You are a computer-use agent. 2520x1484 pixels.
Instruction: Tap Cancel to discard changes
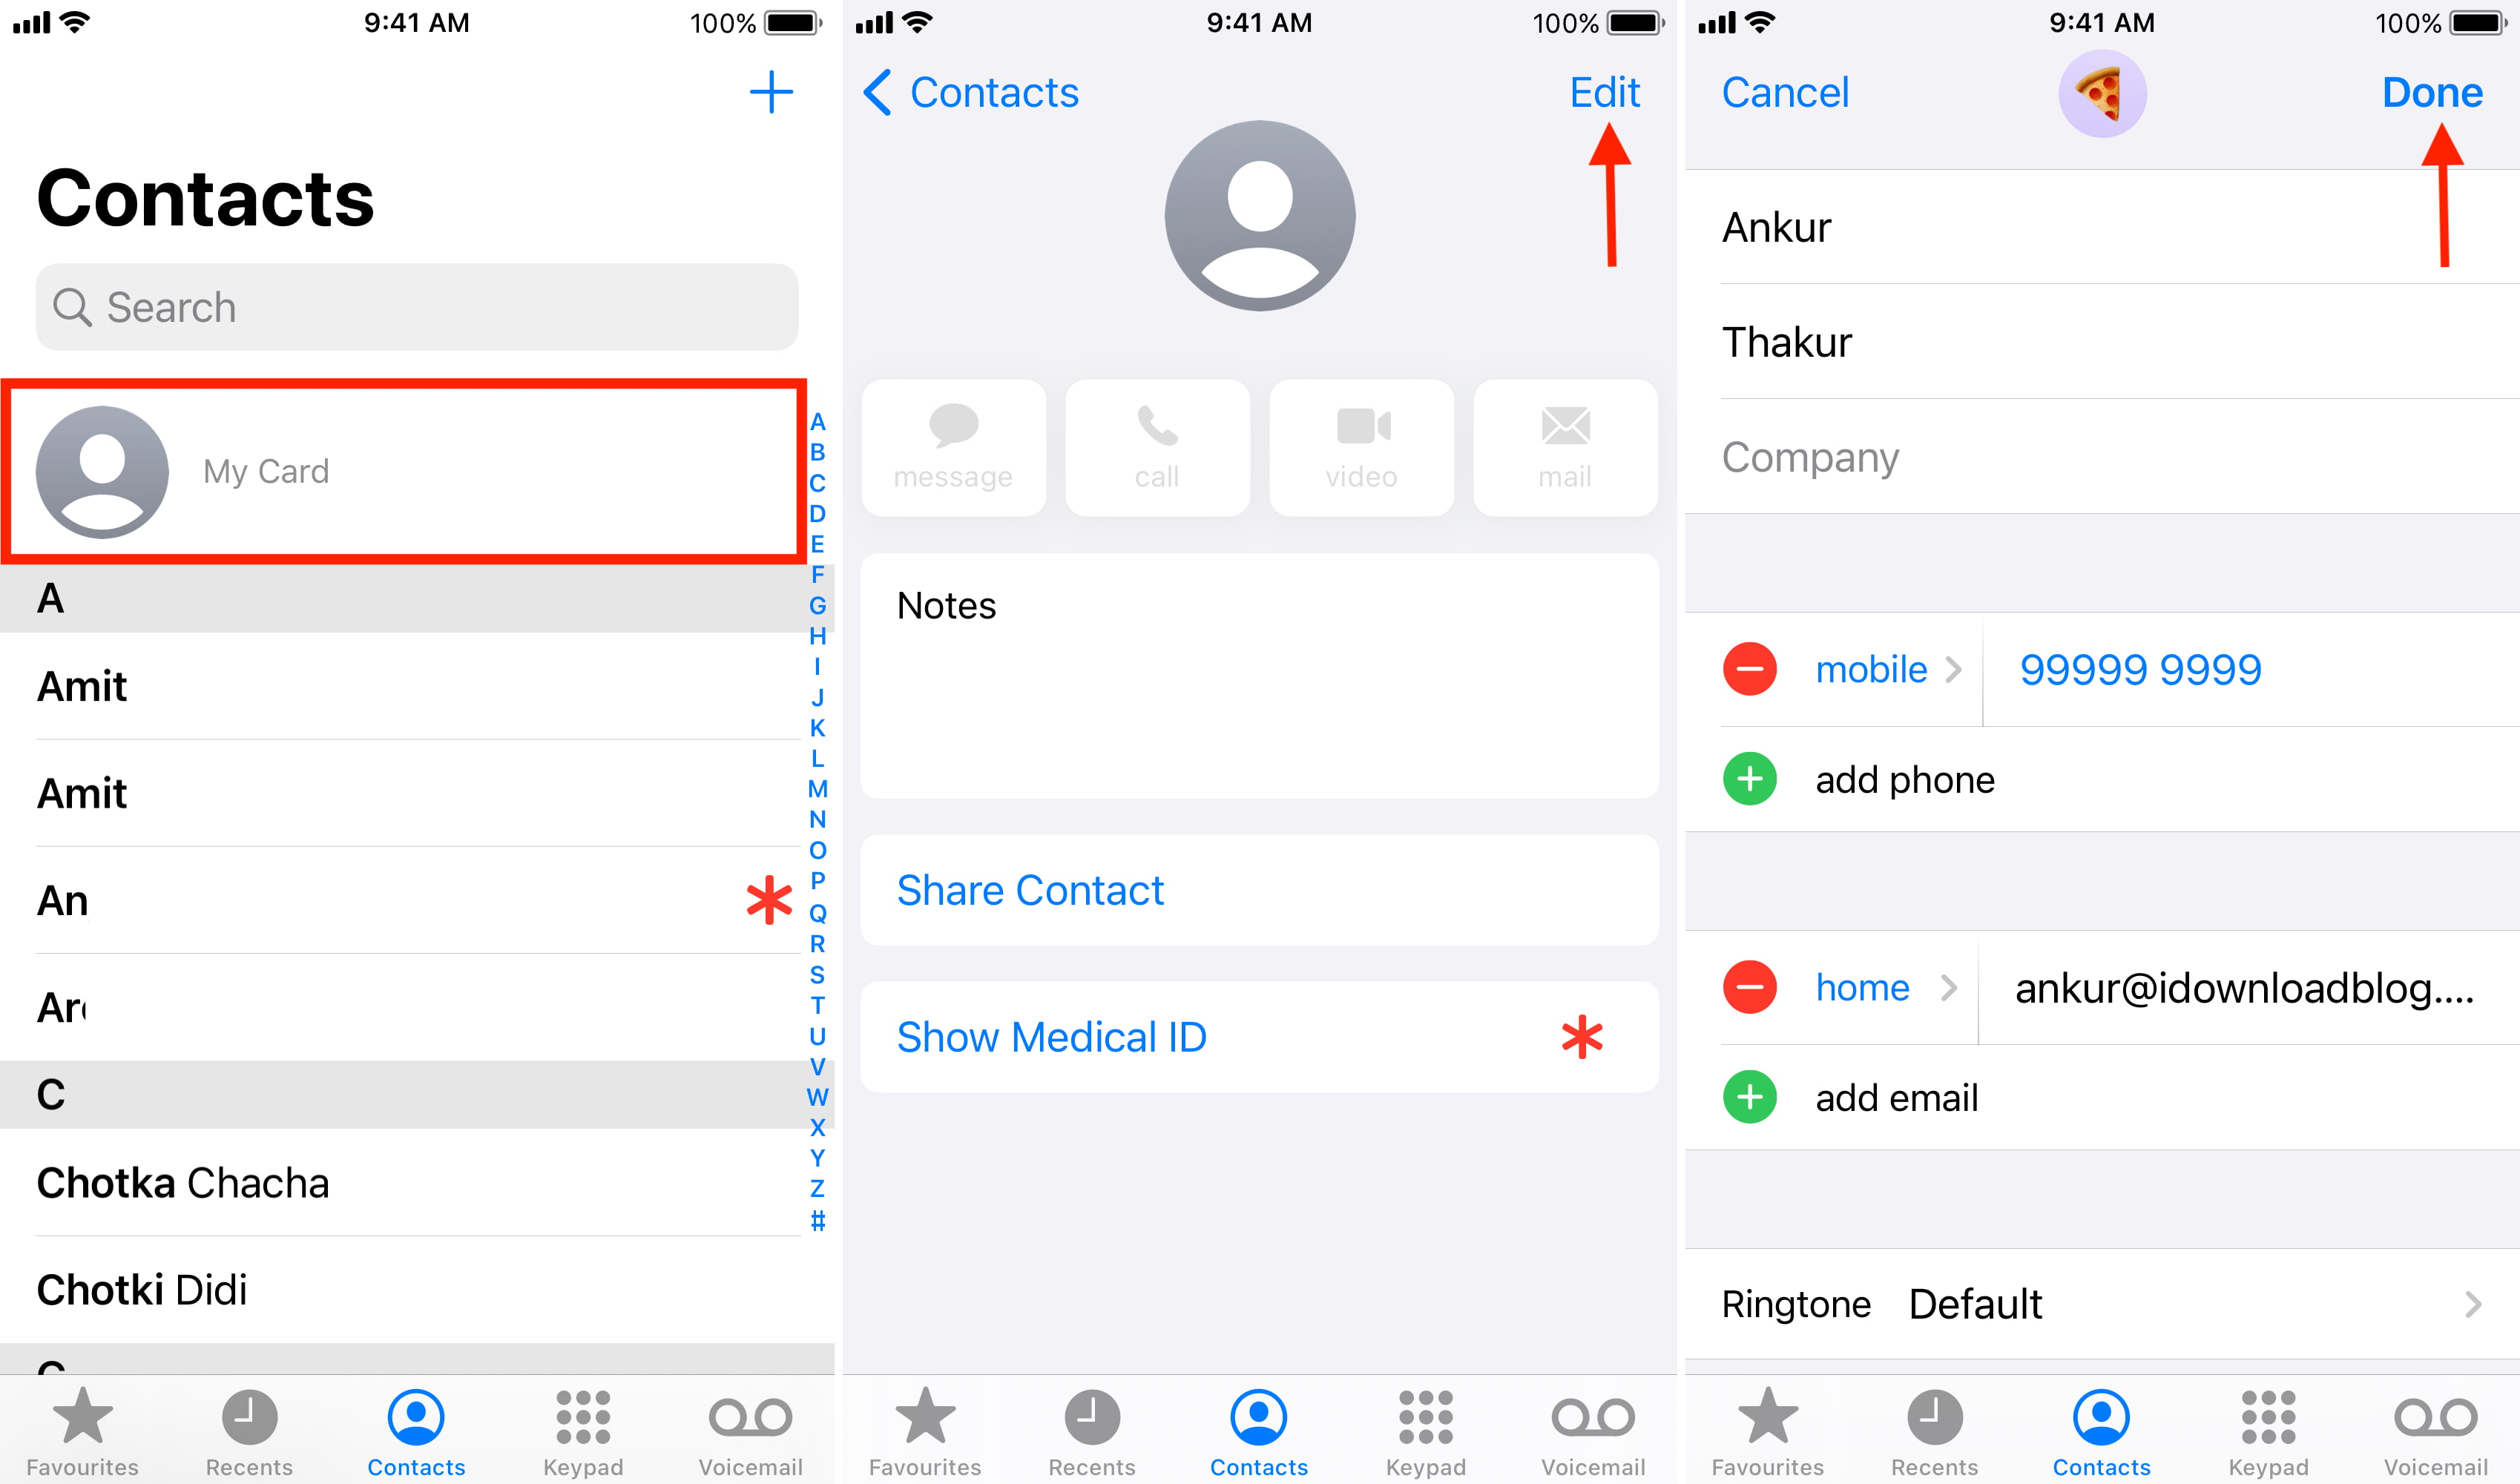click(x=1785, y=92)
